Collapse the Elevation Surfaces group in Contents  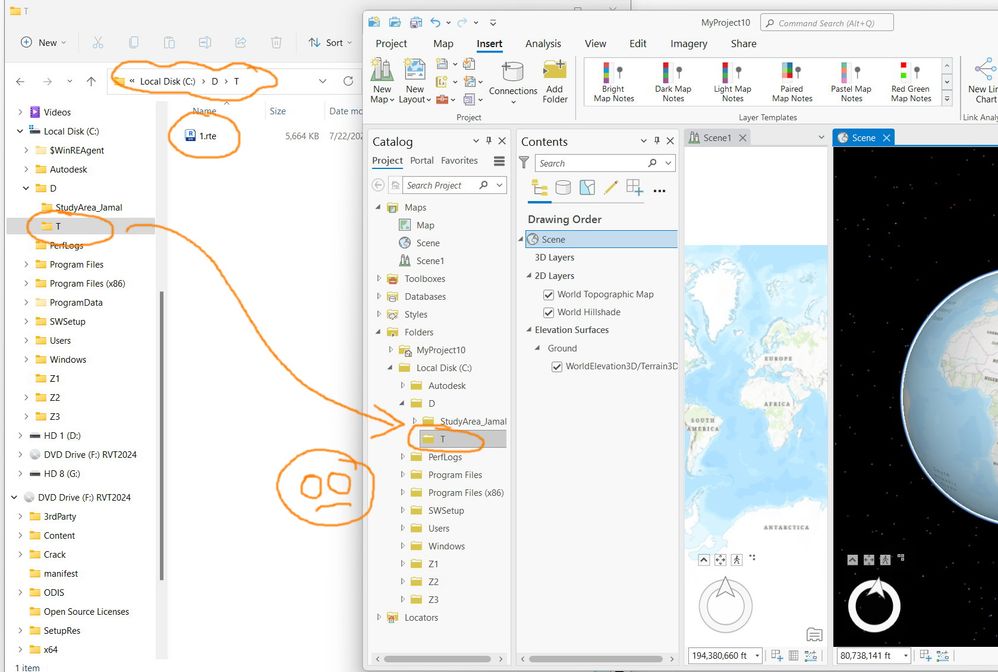pos(528,330)
